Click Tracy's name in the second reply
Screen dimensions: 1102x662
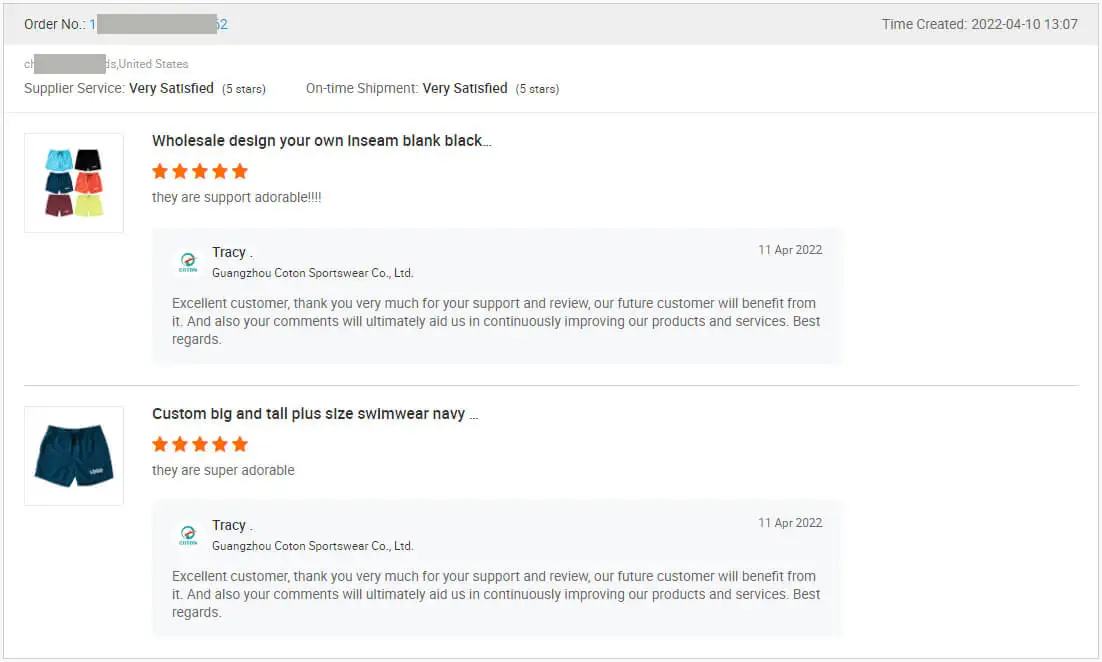click(229, 525)
